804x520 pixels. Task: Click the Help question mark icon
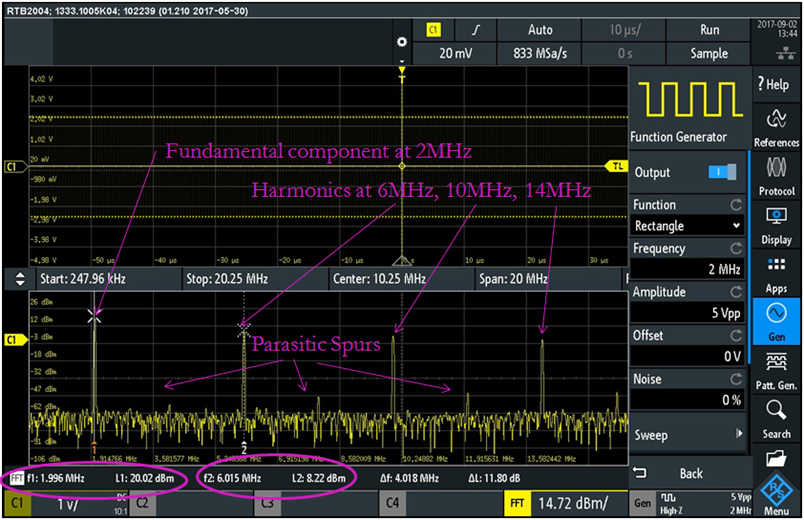tap(776, 84)
